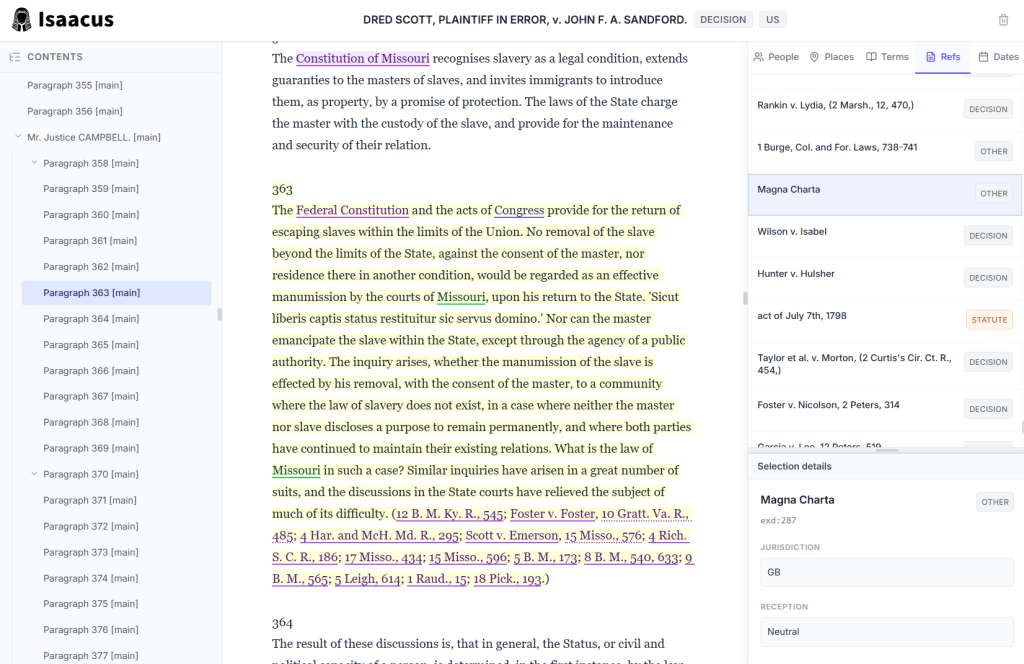Viewport: 1024px width, 664px height.
Task: Click the trash delete icon
Action: tap(1003, 20)
